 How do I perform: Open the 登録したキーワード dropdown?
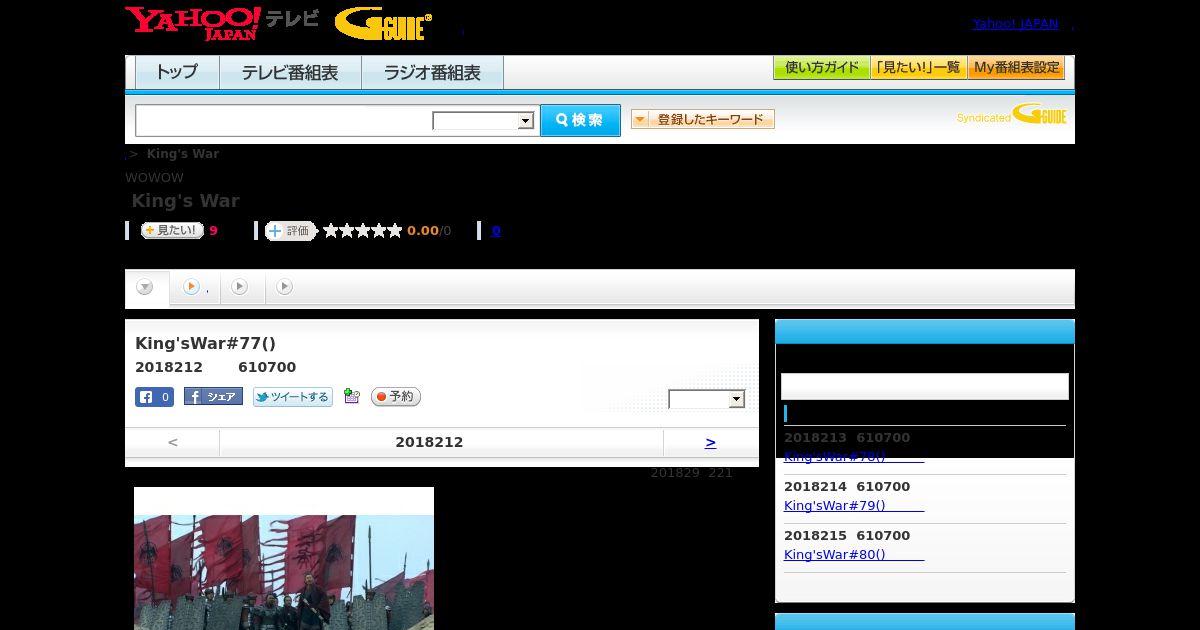[703, 119]
